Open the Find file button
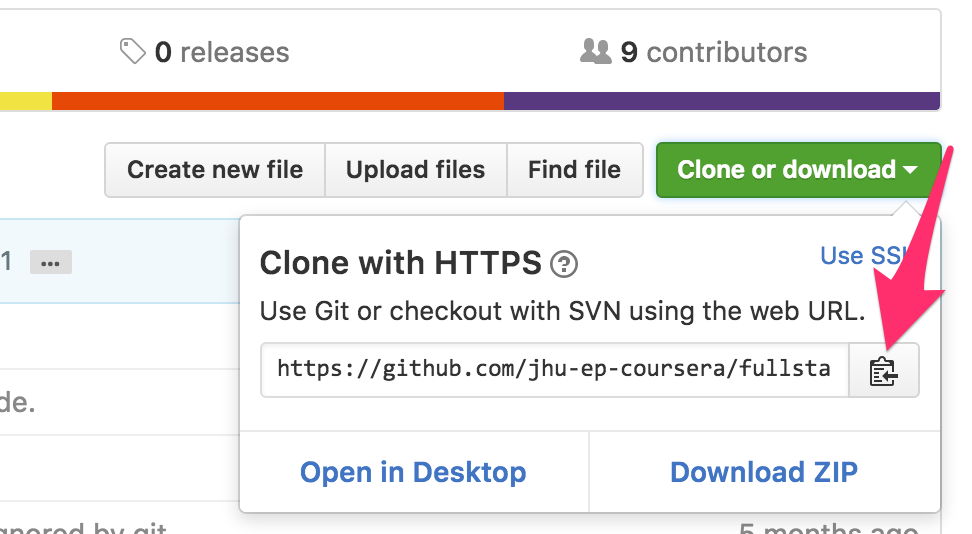This screenshot has width=972, height=534. click(x=574, y=170)
